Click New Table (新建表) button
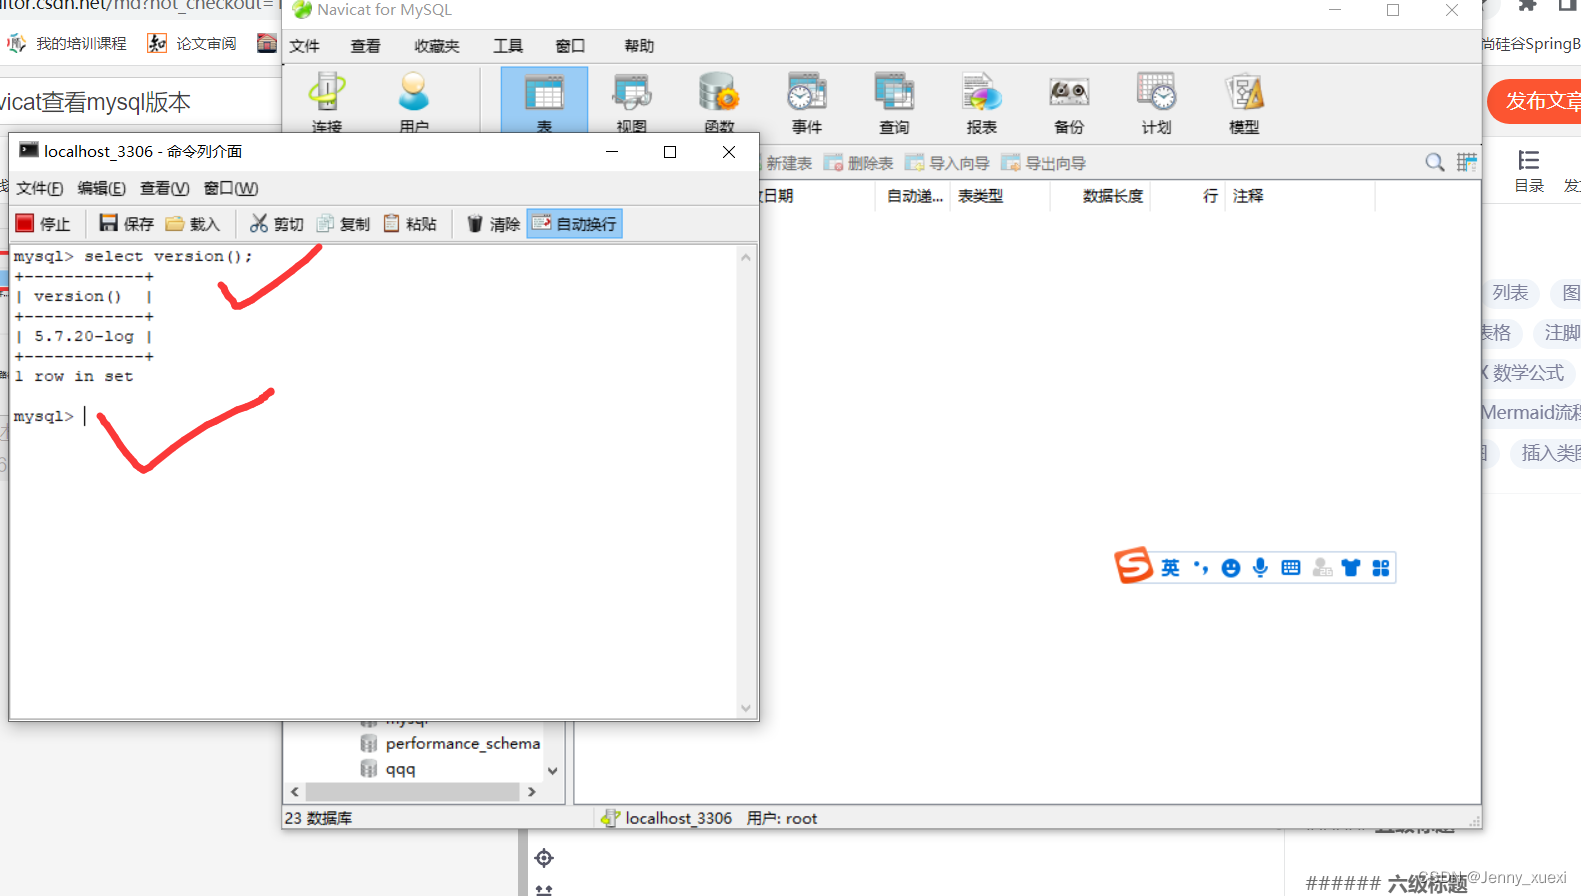Viewport: 1581px width, 896px height. coord(787,163)
